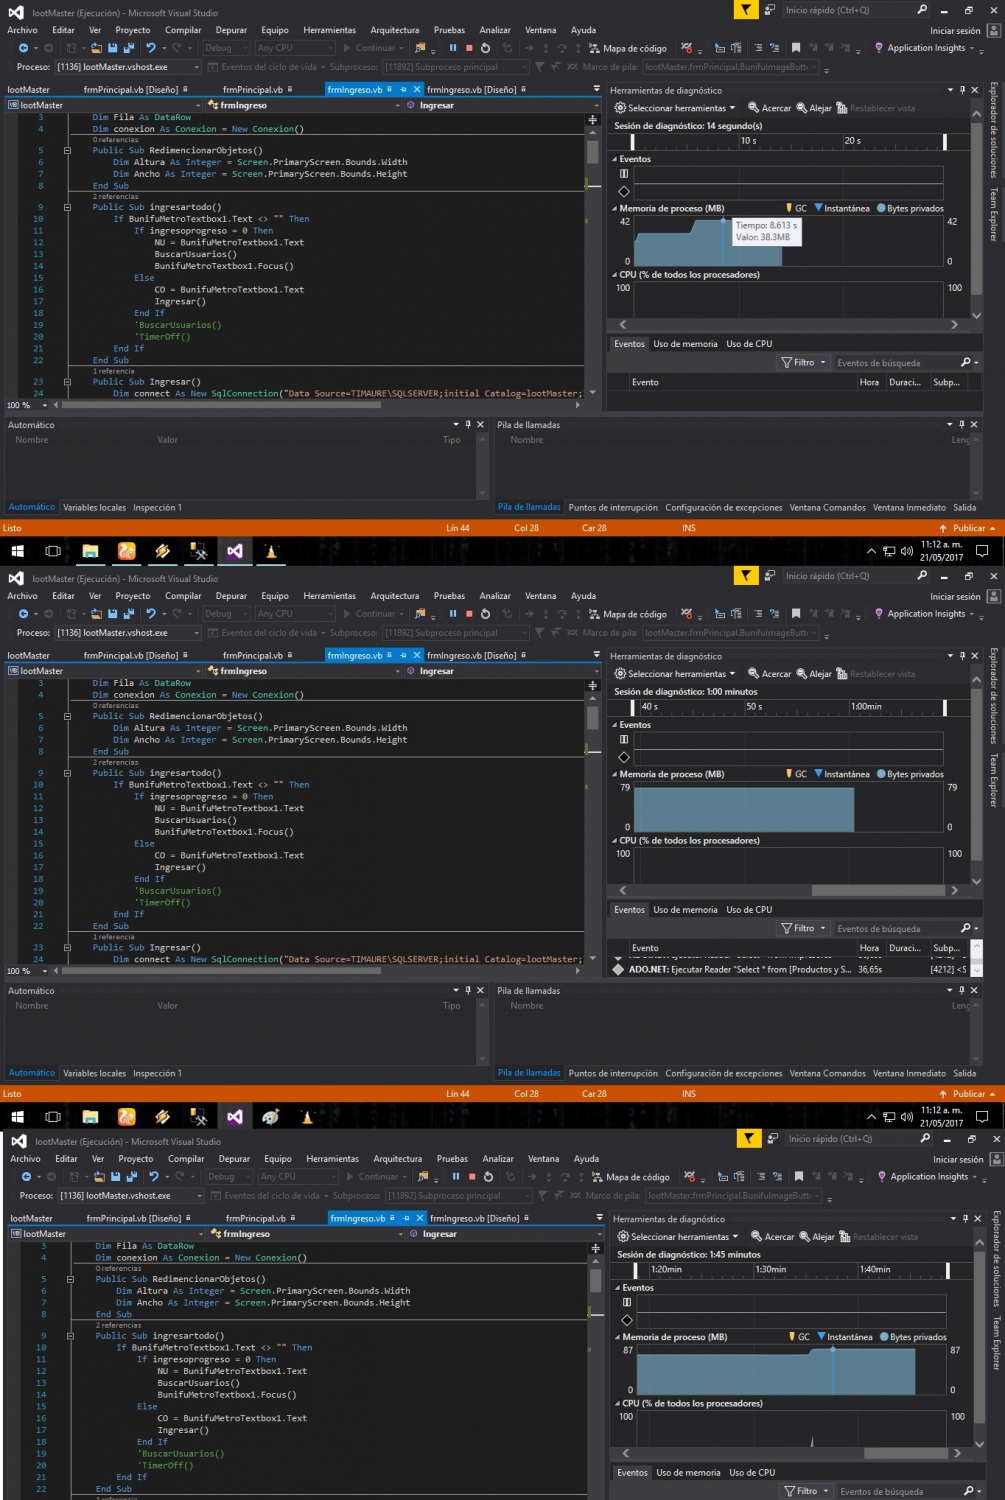This screenshot has height=1500, width=1005.
Task: Restart debugging in the top Visual Studio window
Action: point(486,48)
